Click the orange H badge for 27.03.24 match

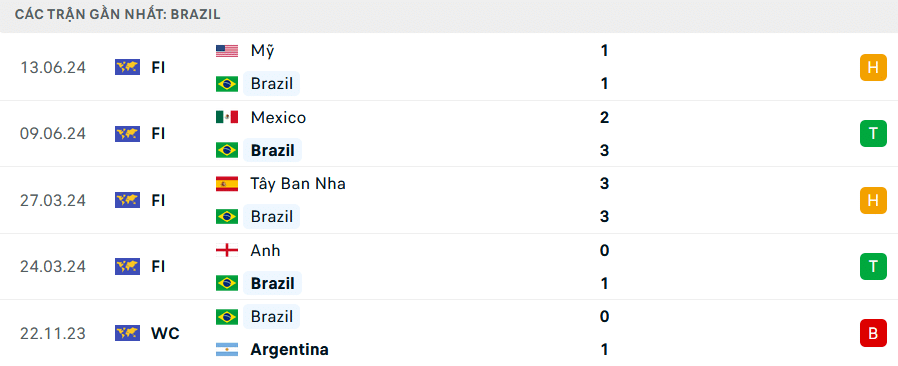873,200
